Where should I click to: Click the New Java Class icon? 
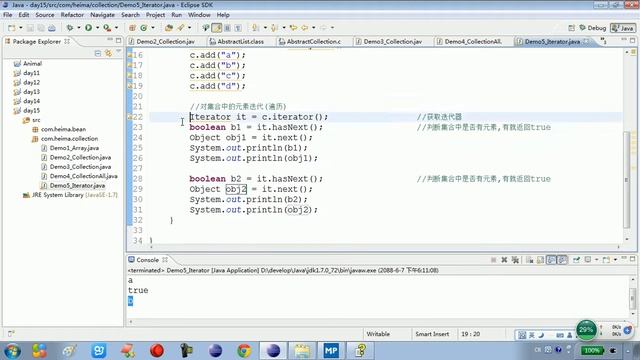click(x=144, y=28)
